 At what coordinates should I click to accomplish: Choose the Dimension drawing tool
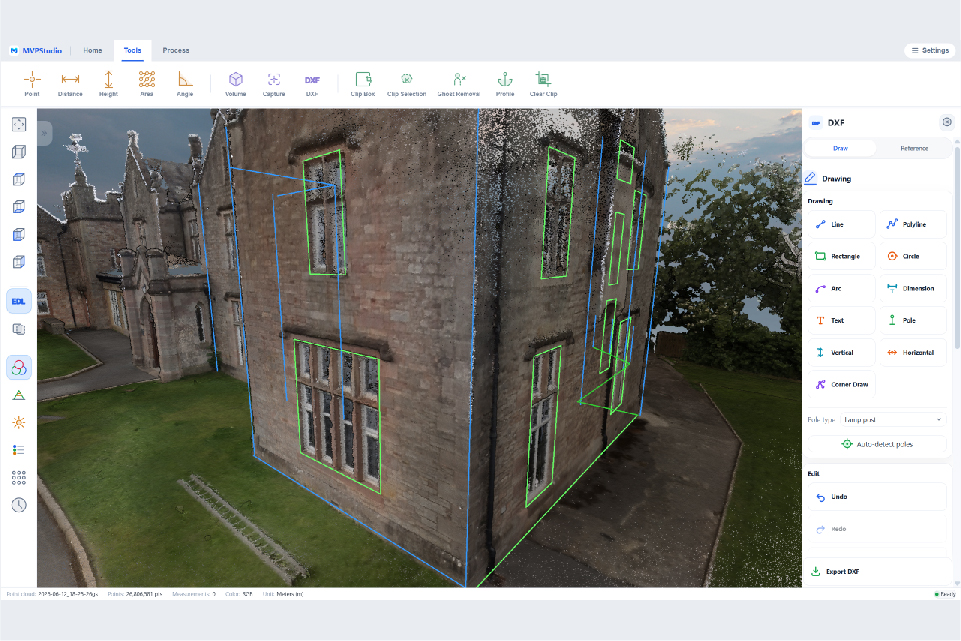pyautogui.click(x=913, y=288)
